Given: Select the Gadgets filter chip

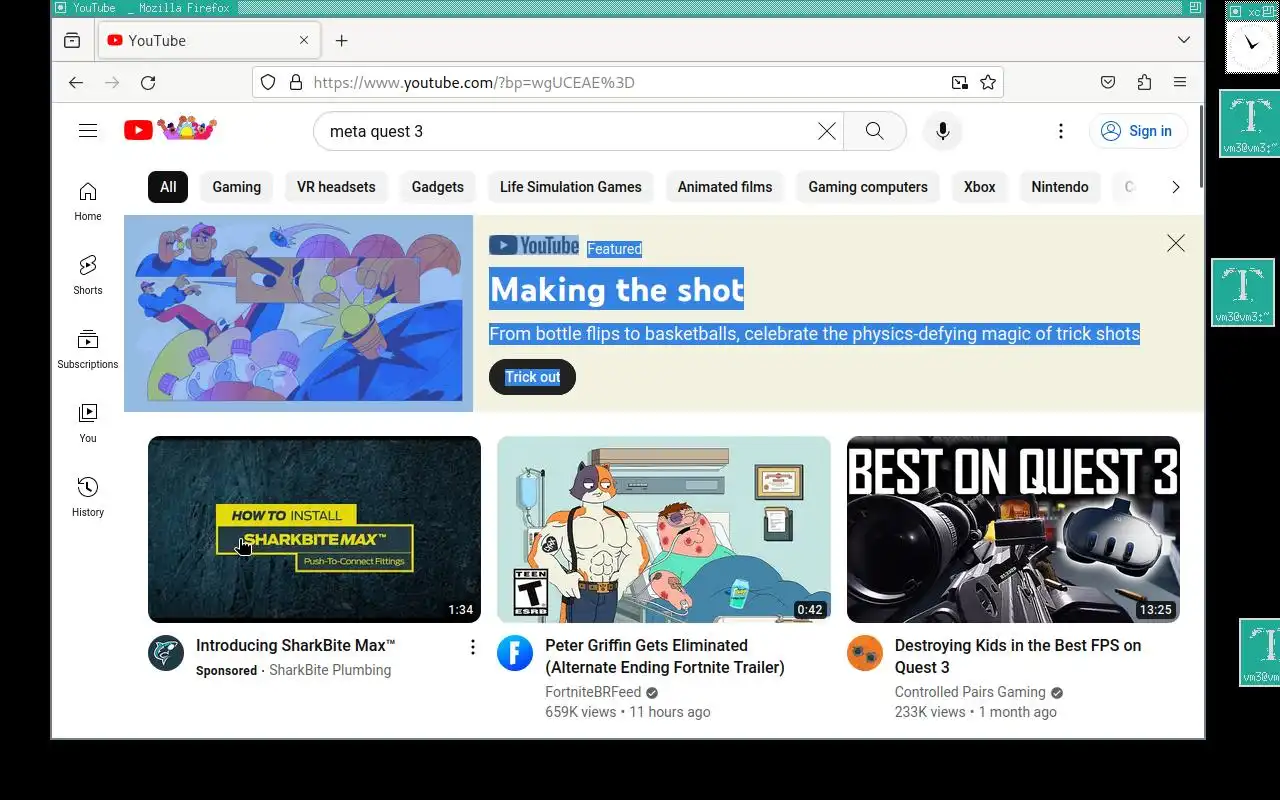Looking at the screenshot, I should [x=438, y=187].
